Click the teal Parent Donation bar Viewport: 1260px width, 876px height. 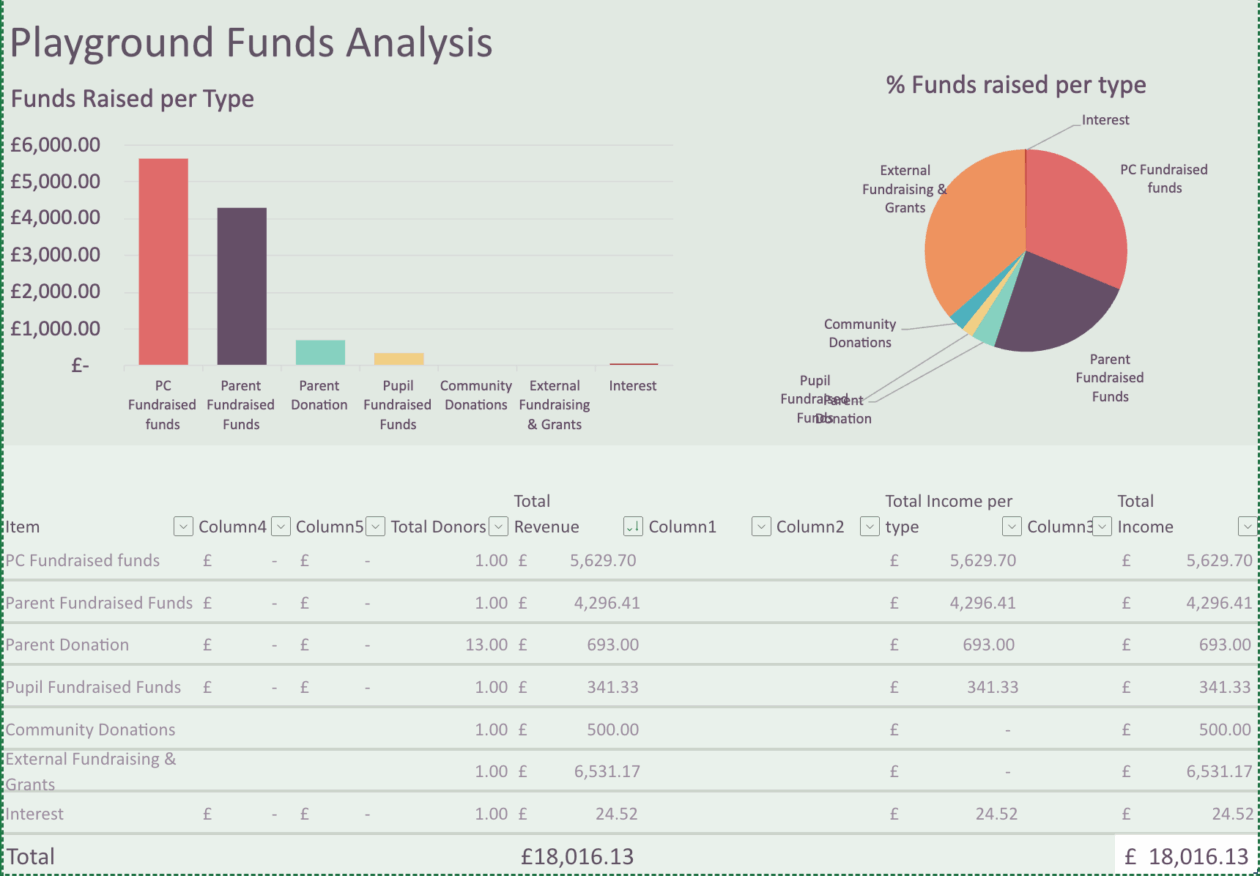[320, 353]
